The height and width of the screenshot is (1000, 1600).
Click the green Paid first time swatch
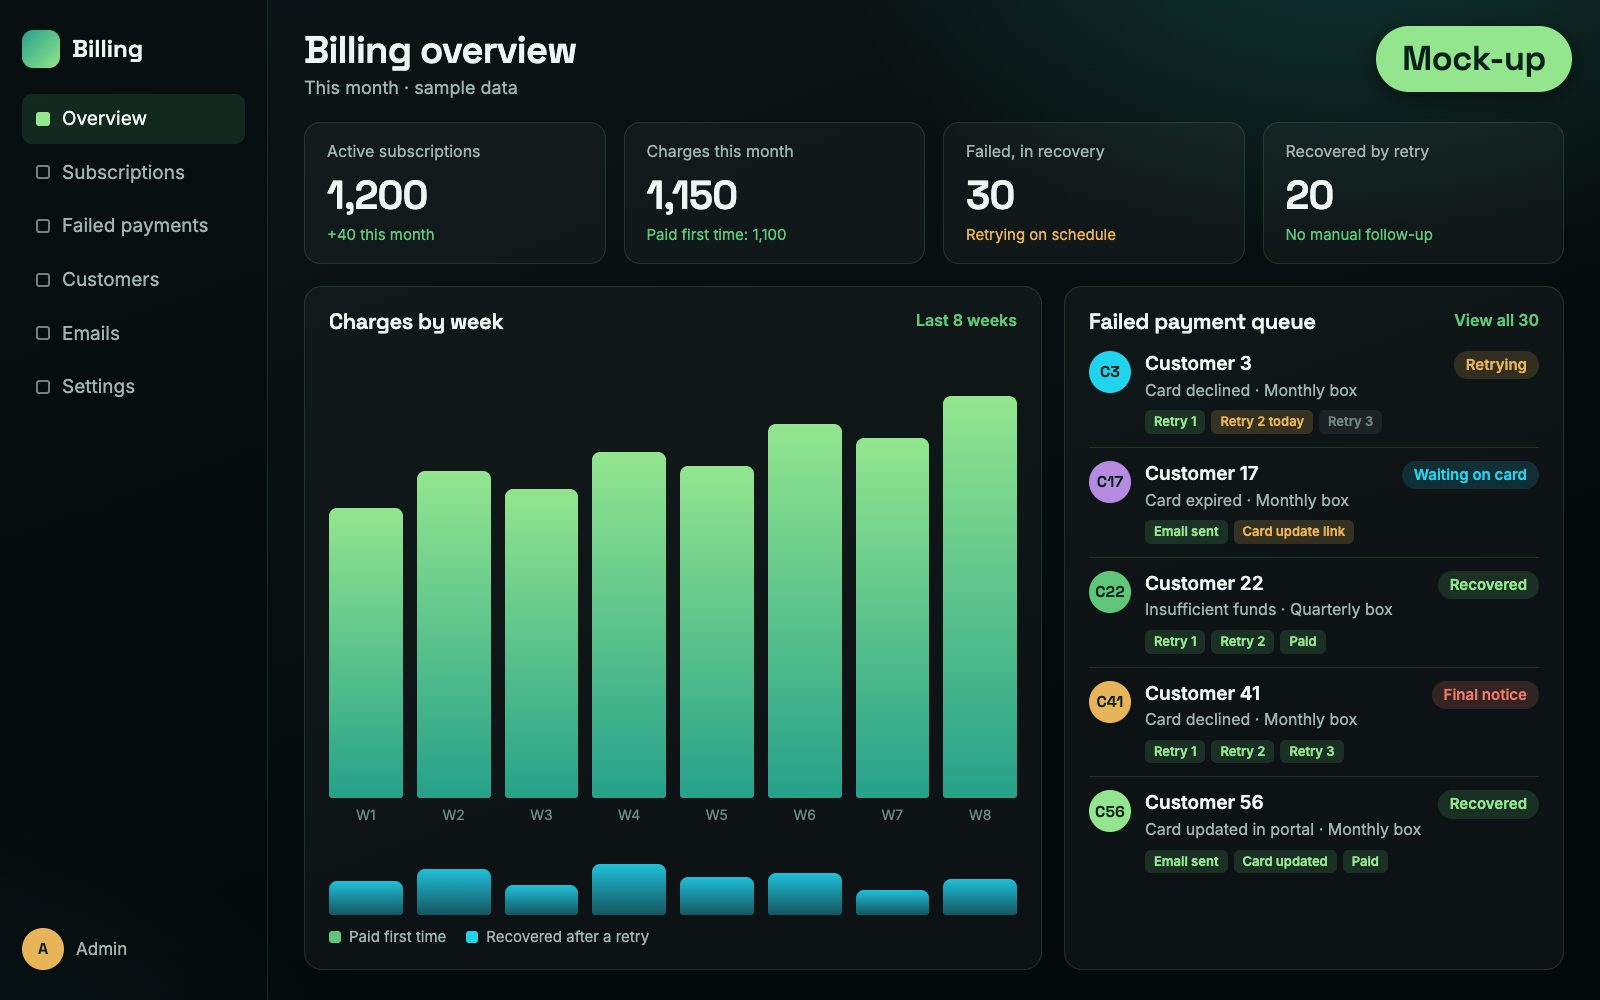coord(335,937)
